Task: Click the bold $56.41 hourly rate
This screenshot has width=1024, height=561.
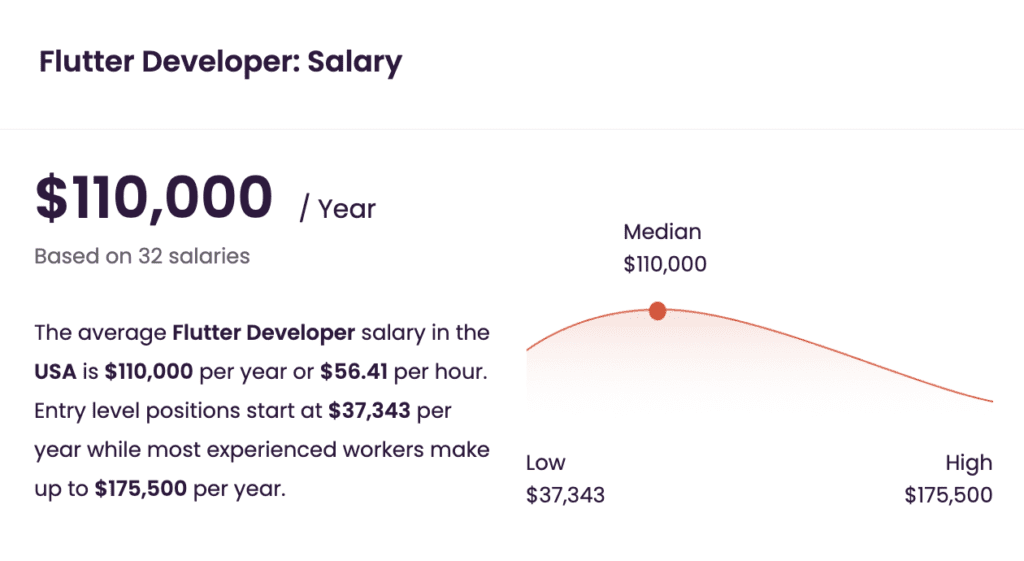Action: [353, 372]
